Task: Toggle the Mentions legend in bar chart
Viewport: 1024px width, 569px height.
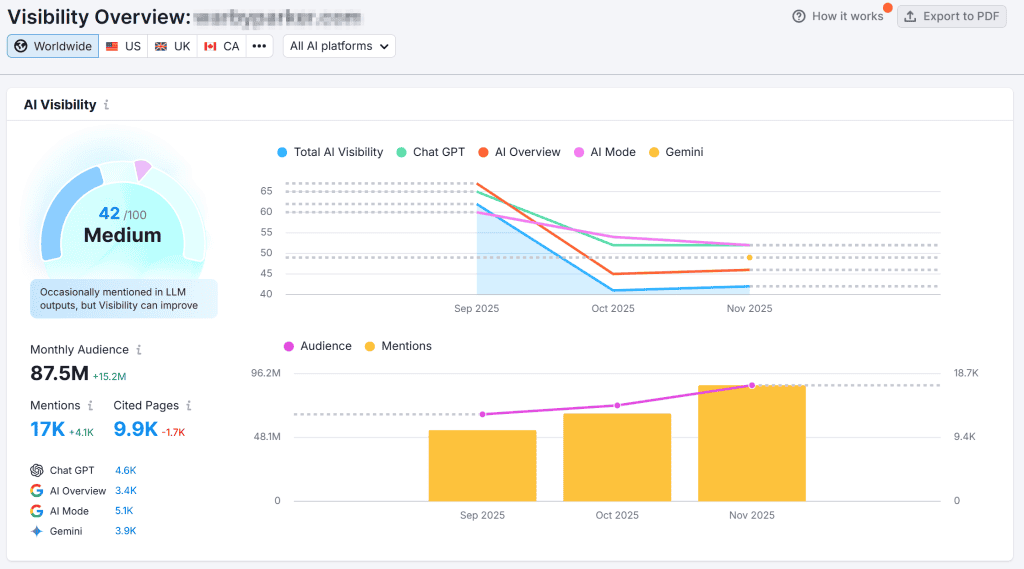Action: [x=398, y=346]
